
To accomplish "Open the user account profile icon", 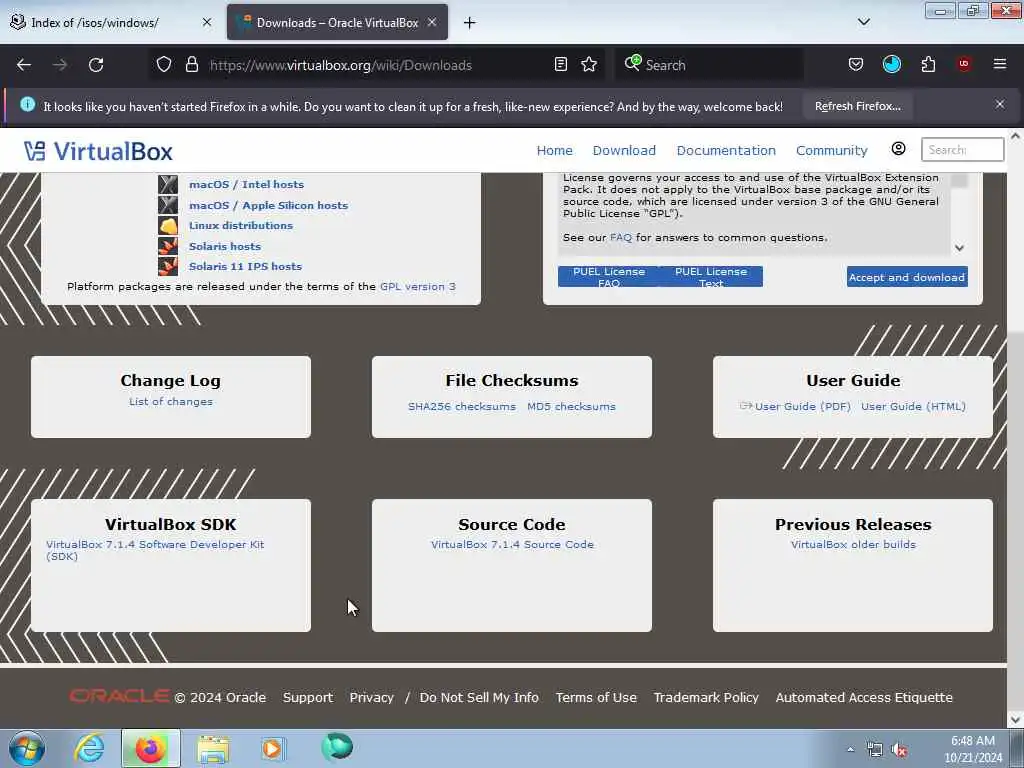I will [x=899, y=150].
